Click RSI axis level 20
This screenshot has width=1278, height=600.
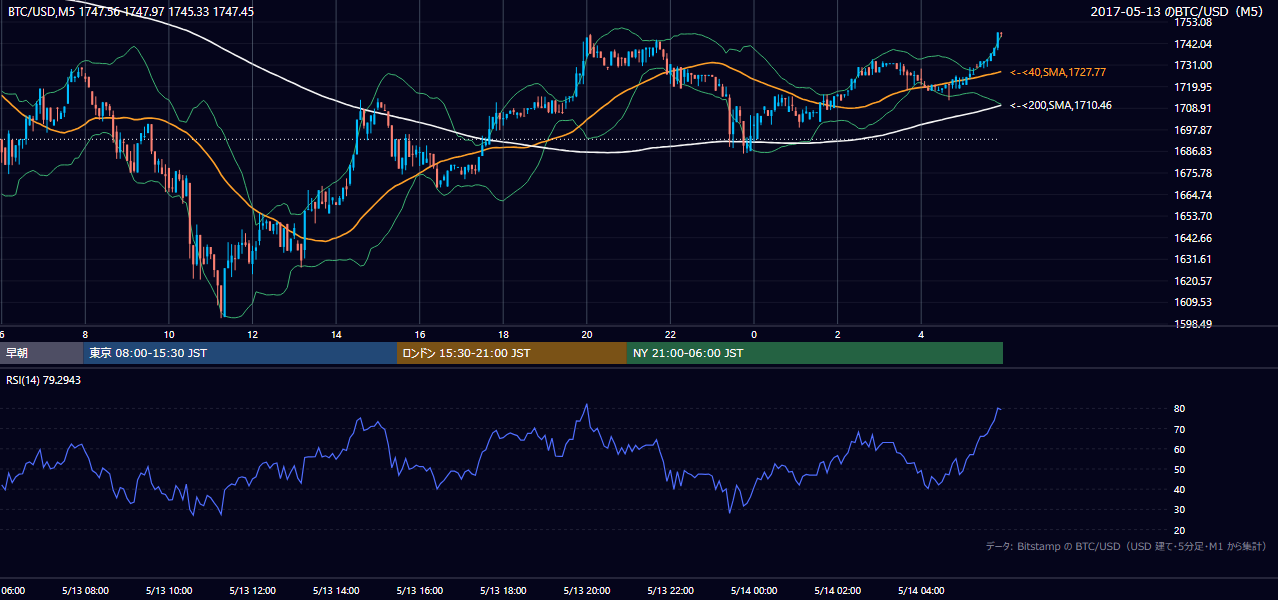click(1180, 530)
